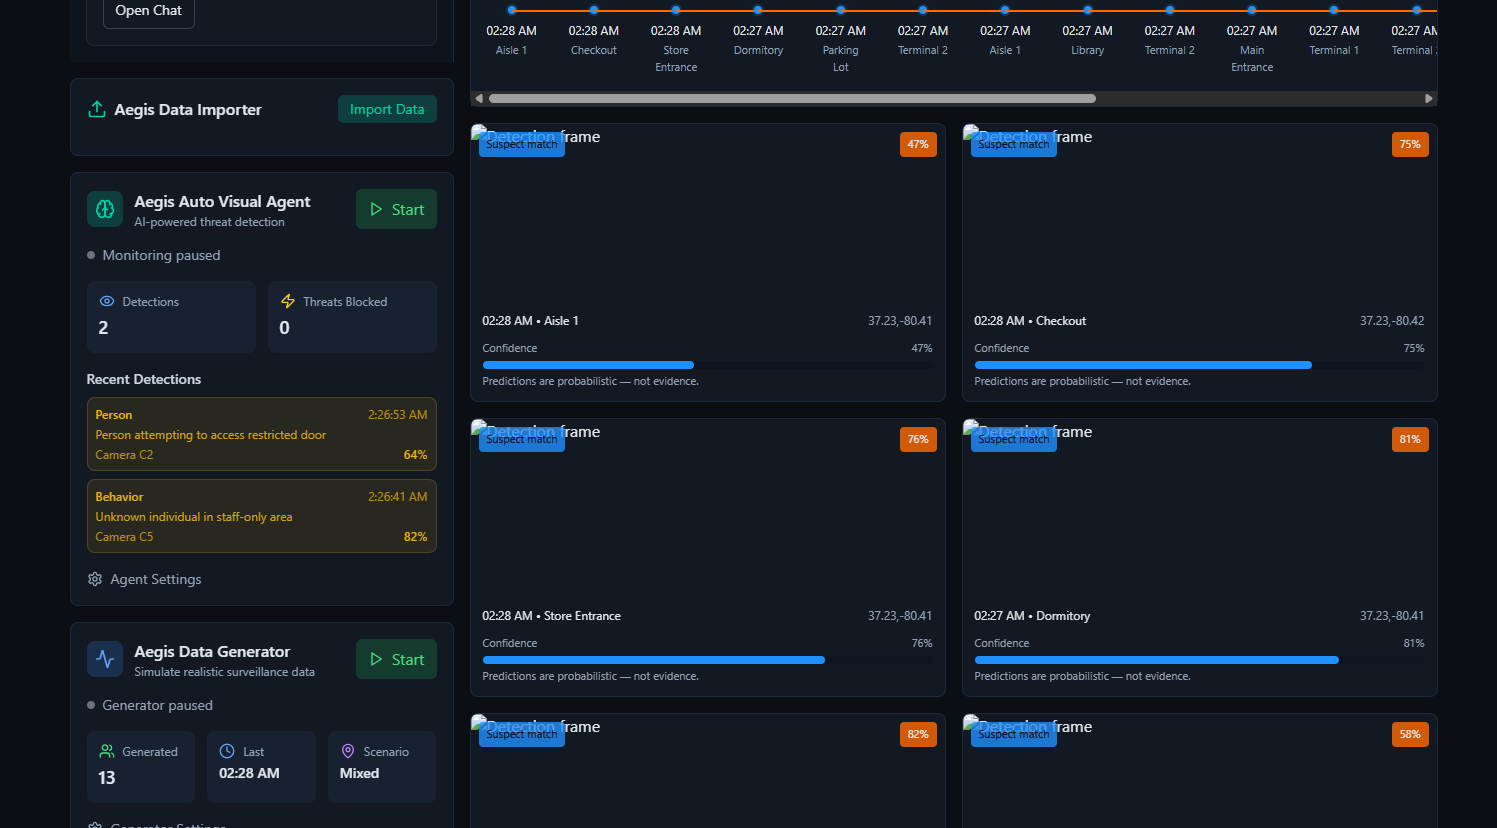Image resolution: width=1497 pixels, height=828 pixels.
Task: Click the 76% confidence badge
Action: point(918,439)
